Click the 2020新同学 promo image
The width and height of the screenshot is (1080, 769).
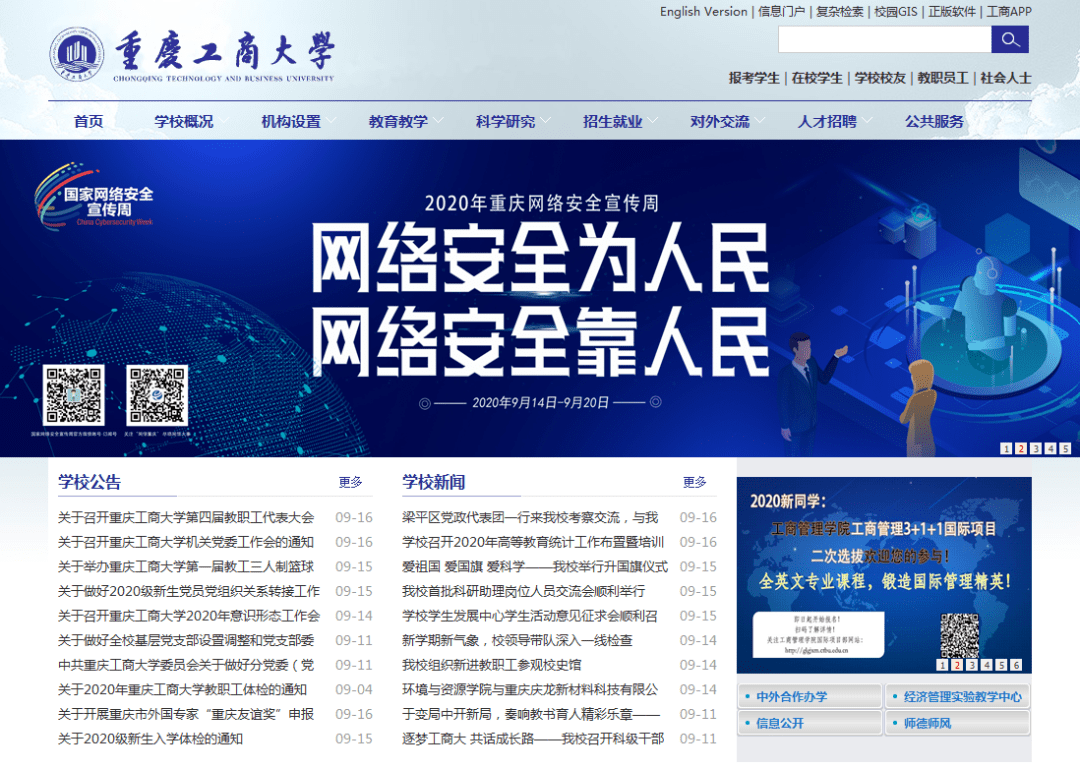pos(884,575)
